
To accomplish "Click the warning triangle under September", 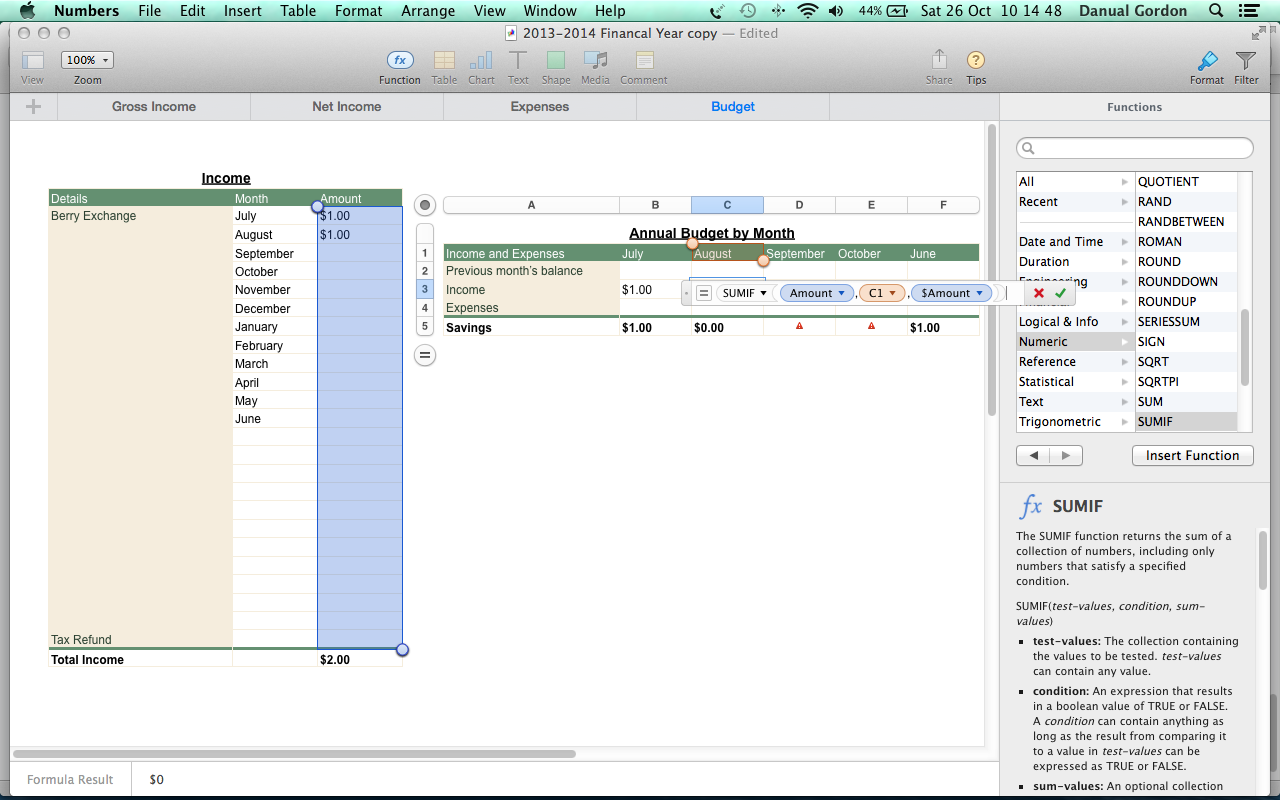I will pyautogui.click(x=799, y=326).
